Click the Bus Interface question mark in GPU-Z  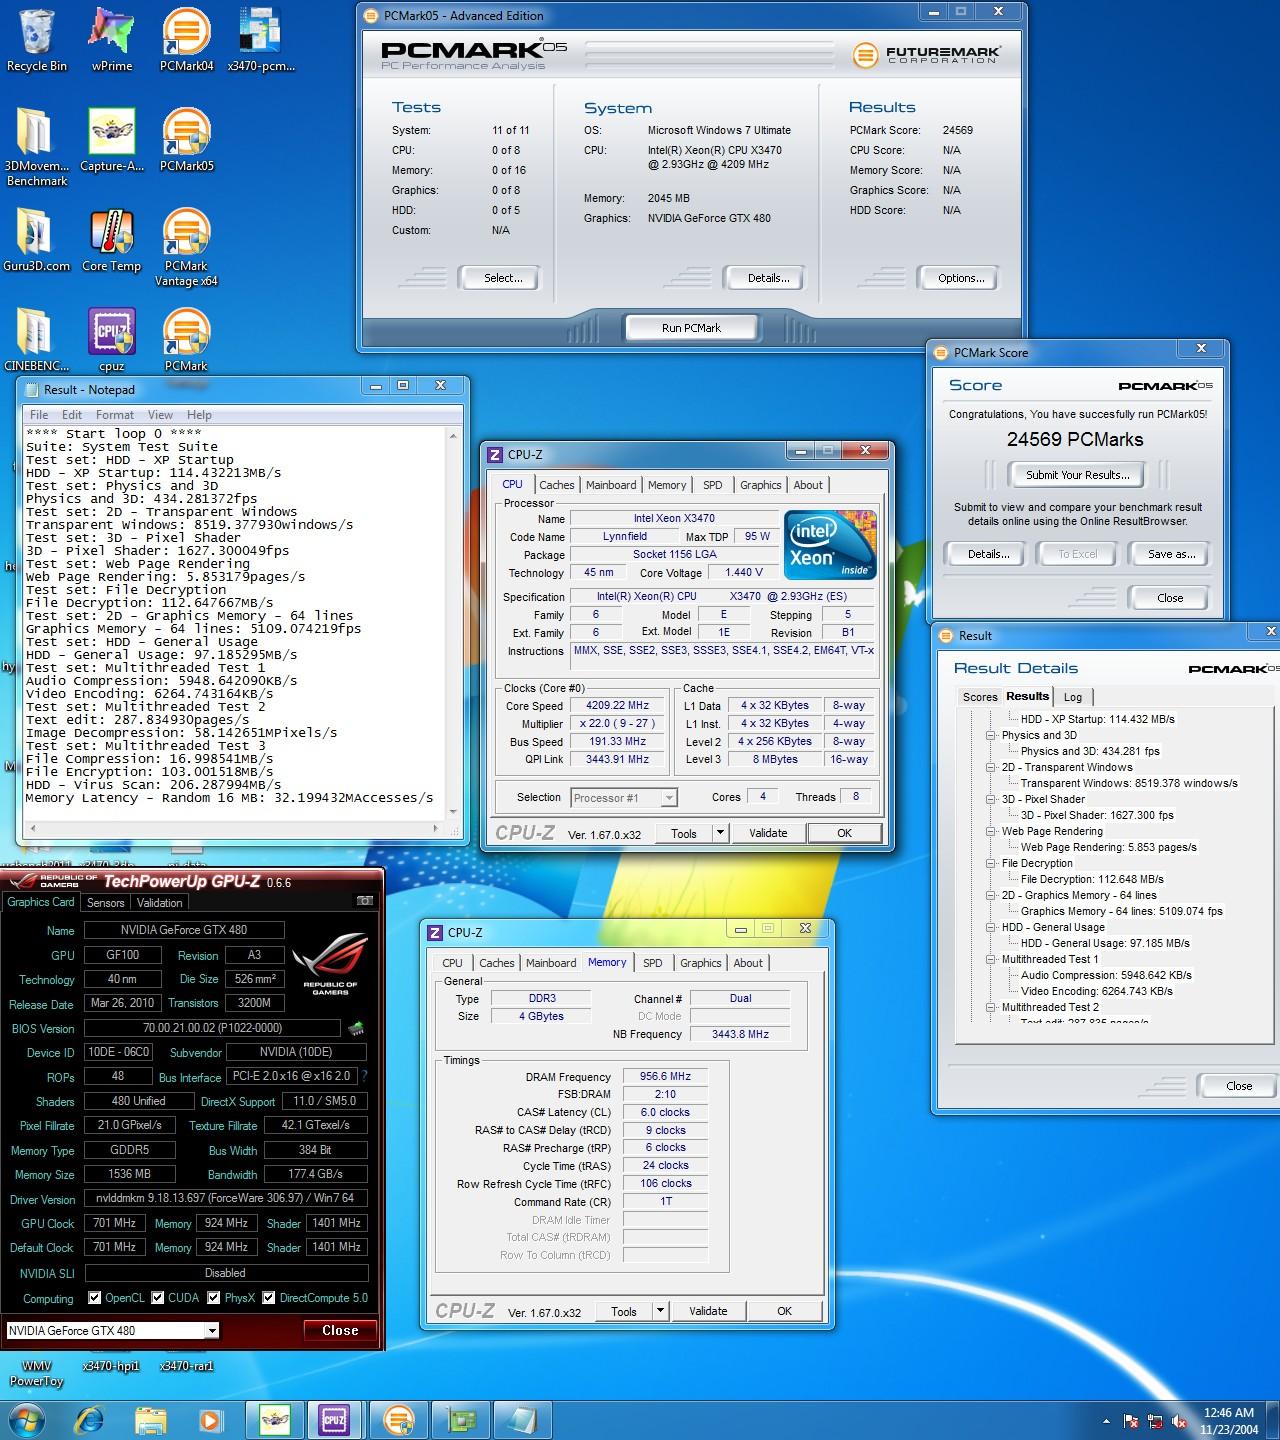(364, 1076)
